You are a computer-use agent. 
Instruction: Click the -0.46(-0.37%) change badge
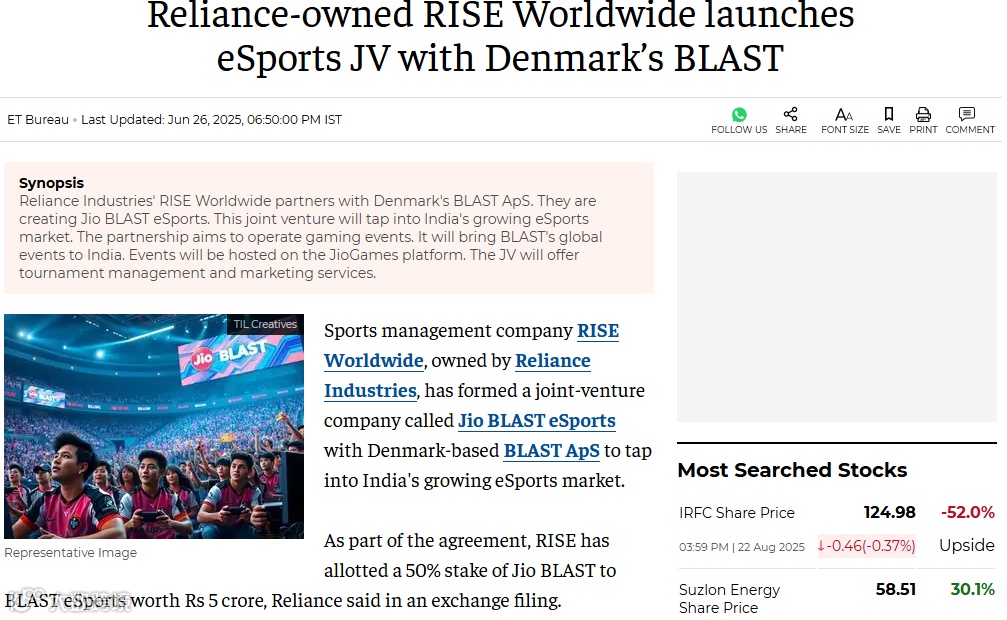pyautogui.click(x=866, y=546)
